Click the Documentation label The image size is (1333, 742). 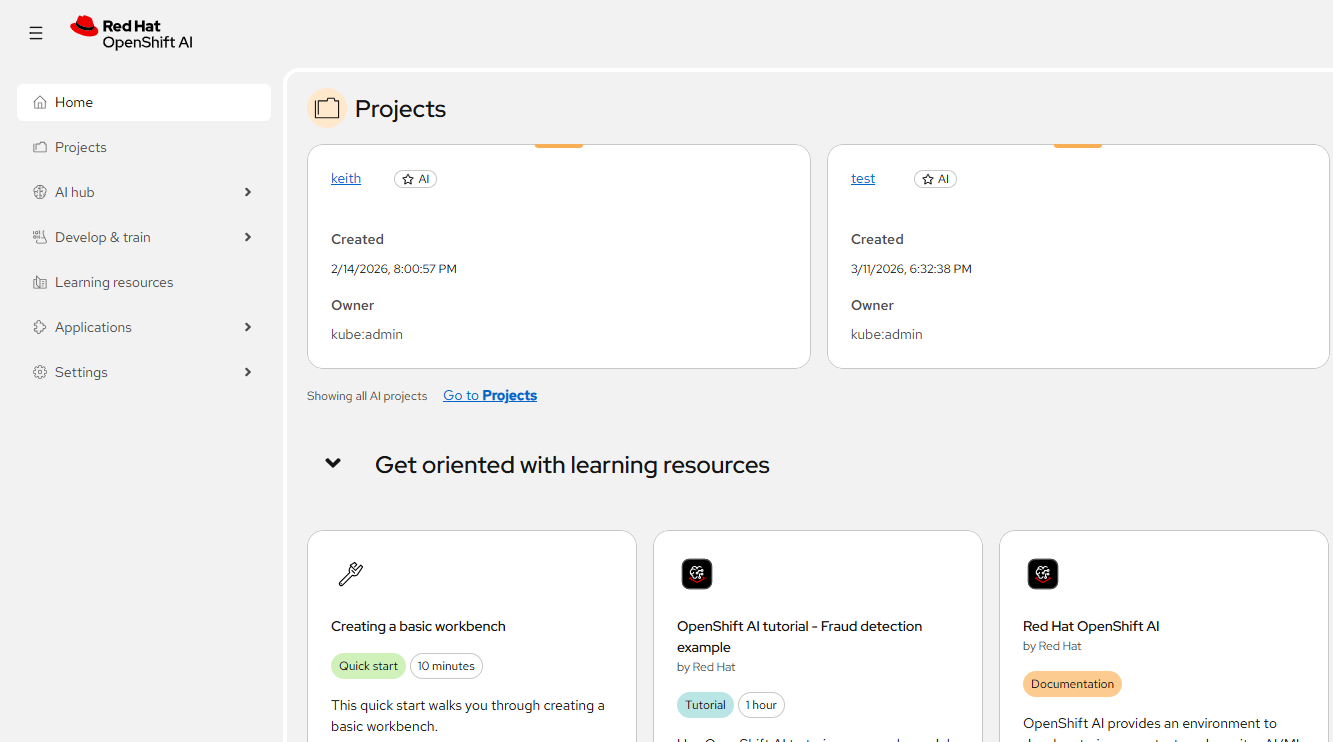tap(1072, 684)
